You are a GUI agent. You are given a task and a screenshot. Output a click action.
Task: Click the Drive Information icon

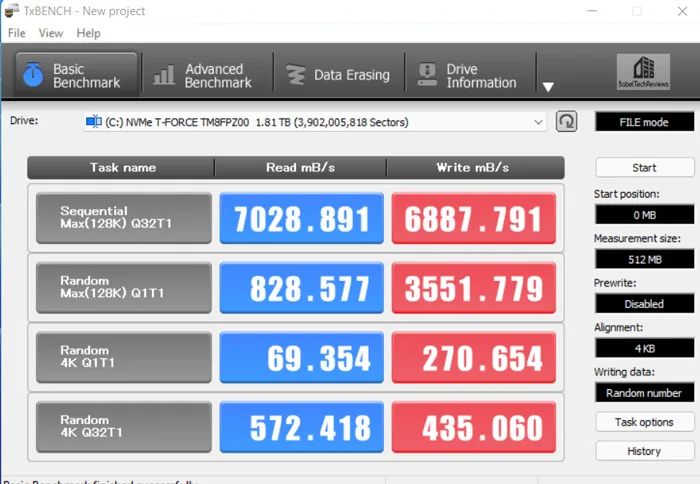click(x=427, y=75)
